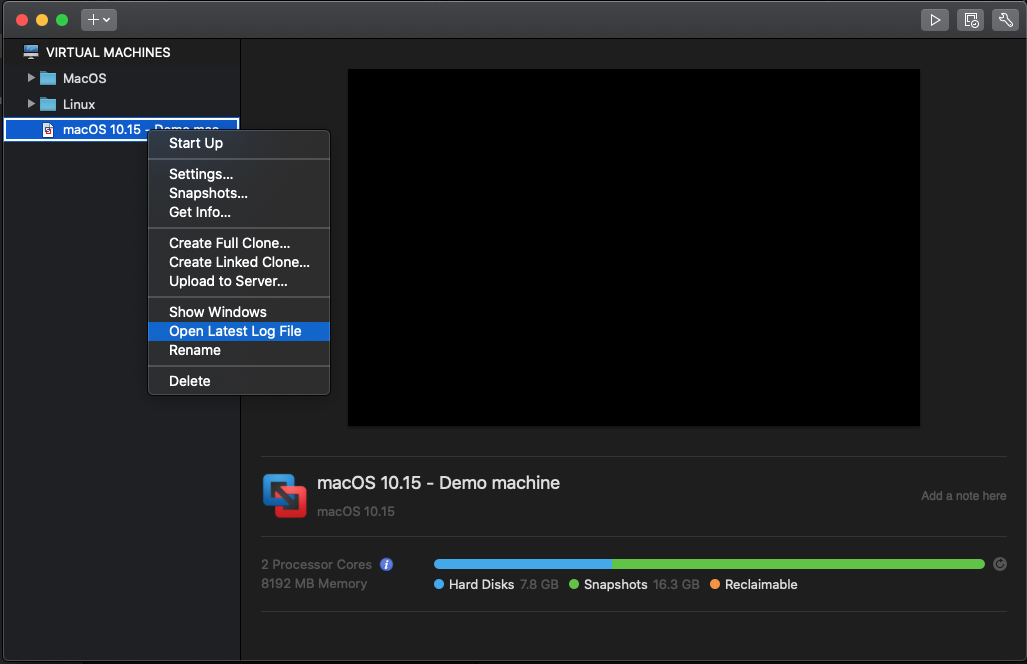Viewport: 1027px width, 664px height.
Task: Click the VMware Fusion VM logo icon
Action: point(285,496)
